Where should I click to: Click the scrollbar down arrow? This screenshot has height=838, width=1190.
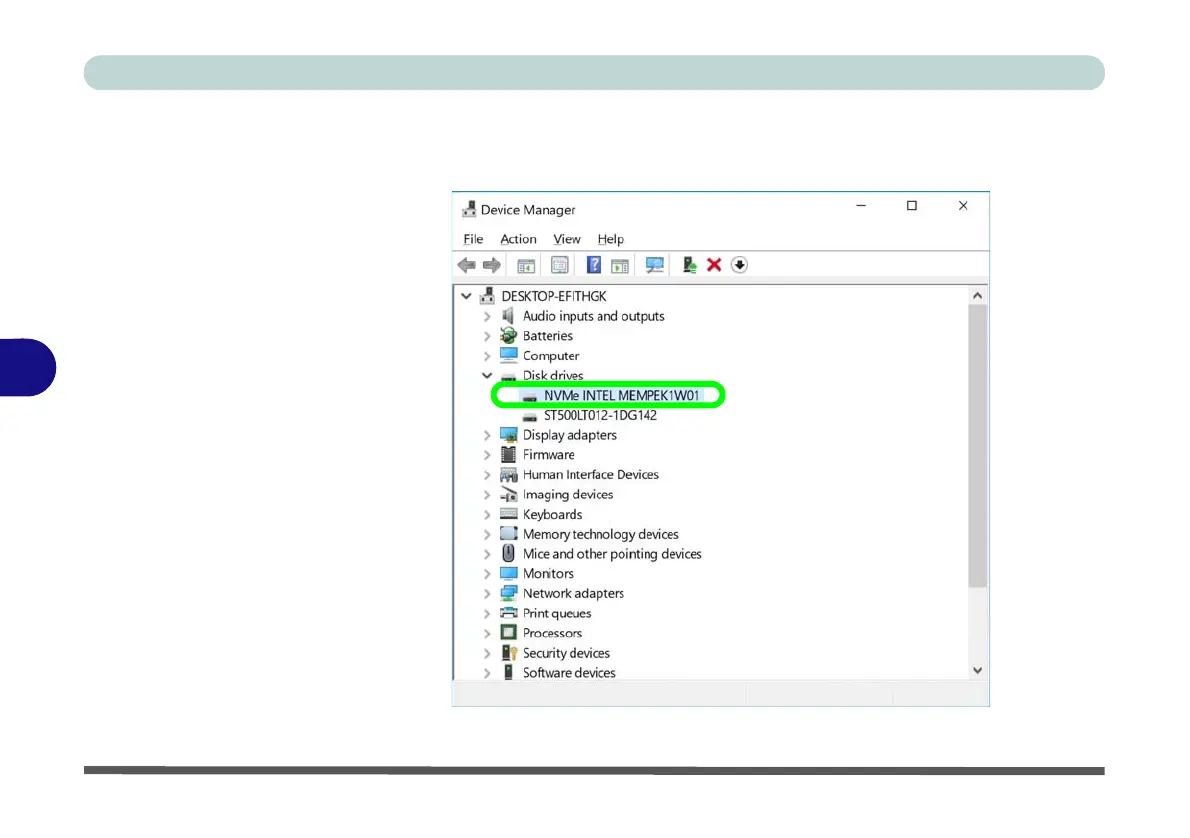click(978, 670)
